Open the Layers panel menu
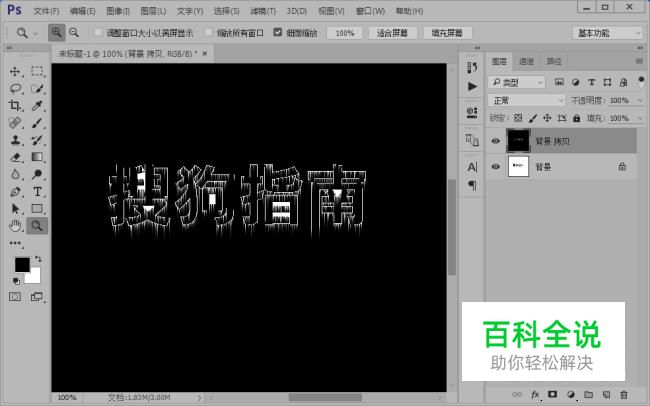This screenshot has width=650, height=406. [639, 61]
